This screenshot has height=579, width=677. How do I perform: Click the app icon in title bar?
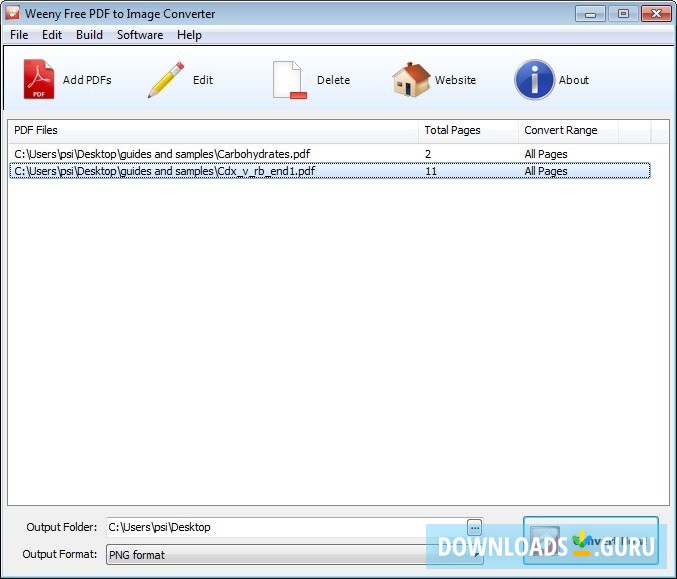[x=12, y=13]
